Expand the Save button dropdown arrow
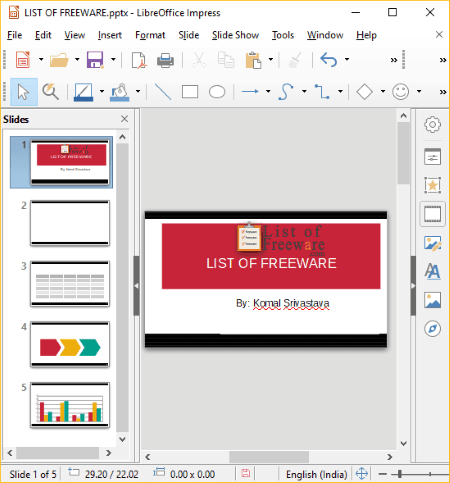The height and width of the screenshot is (483, 450). (x=113, y=60)
